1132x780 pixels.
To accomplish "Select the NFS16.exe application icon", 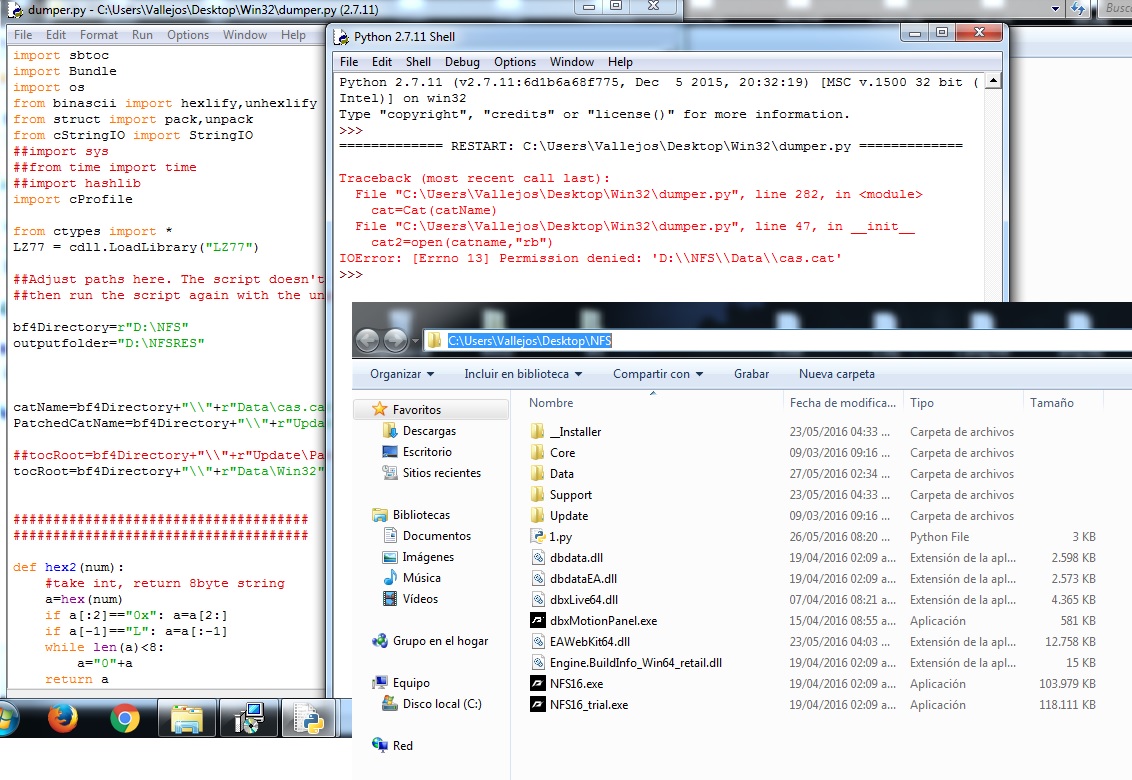I will tap(539, 684).
